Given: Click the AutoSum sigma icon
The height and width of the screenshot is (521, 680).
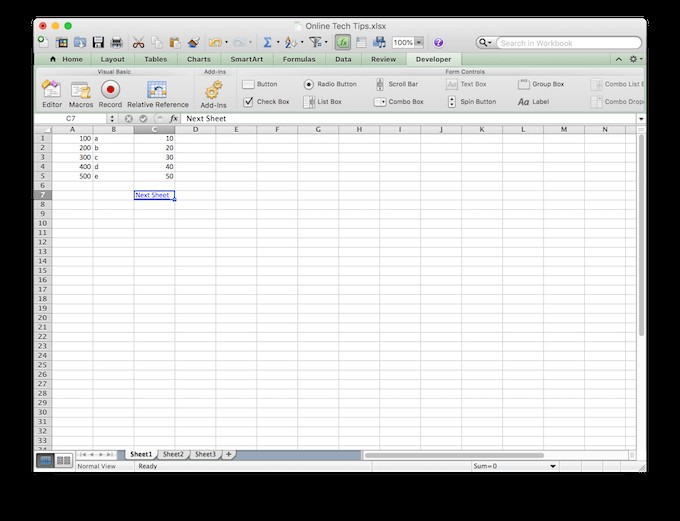Looking at the screenshot, I should 268,43.
